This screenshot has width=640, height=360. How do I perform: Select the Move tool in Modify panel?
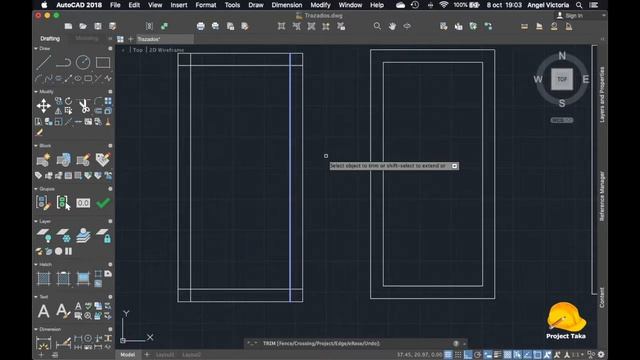click(x=43, y=106)
